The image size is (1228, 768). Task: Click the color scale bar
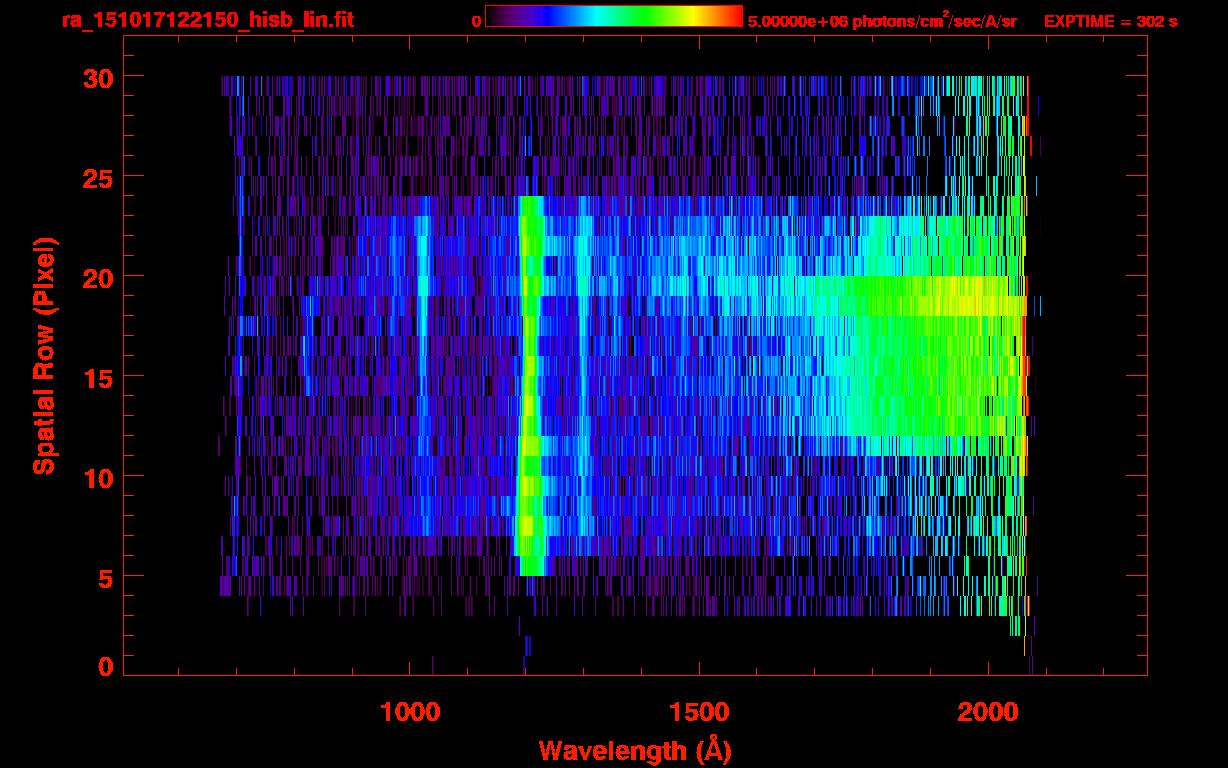[614, 16]
